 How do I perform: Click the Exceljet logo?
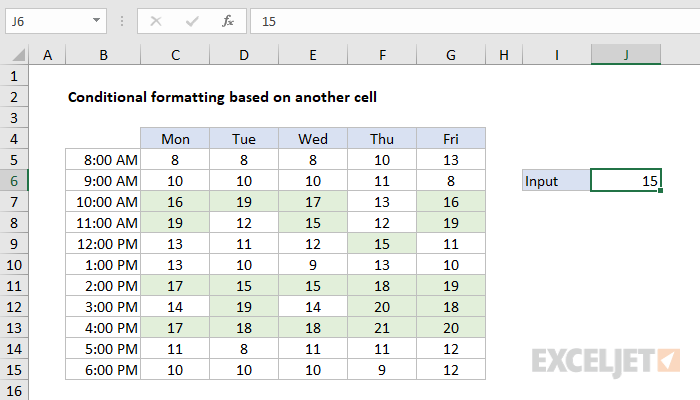(x=607, y=357)
